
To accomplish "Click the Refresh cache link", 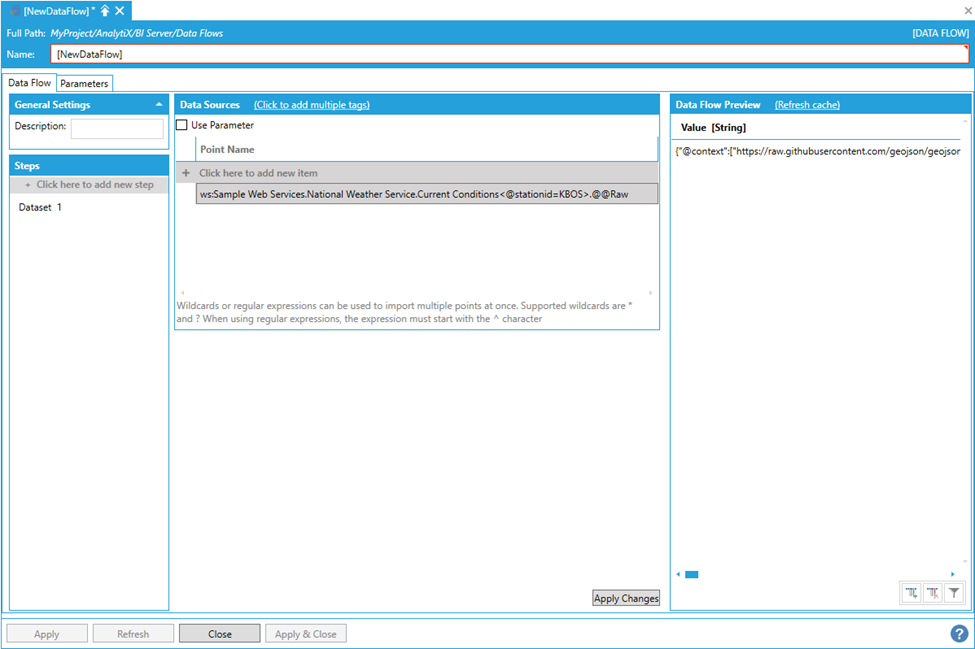I will tap(807, 104).
